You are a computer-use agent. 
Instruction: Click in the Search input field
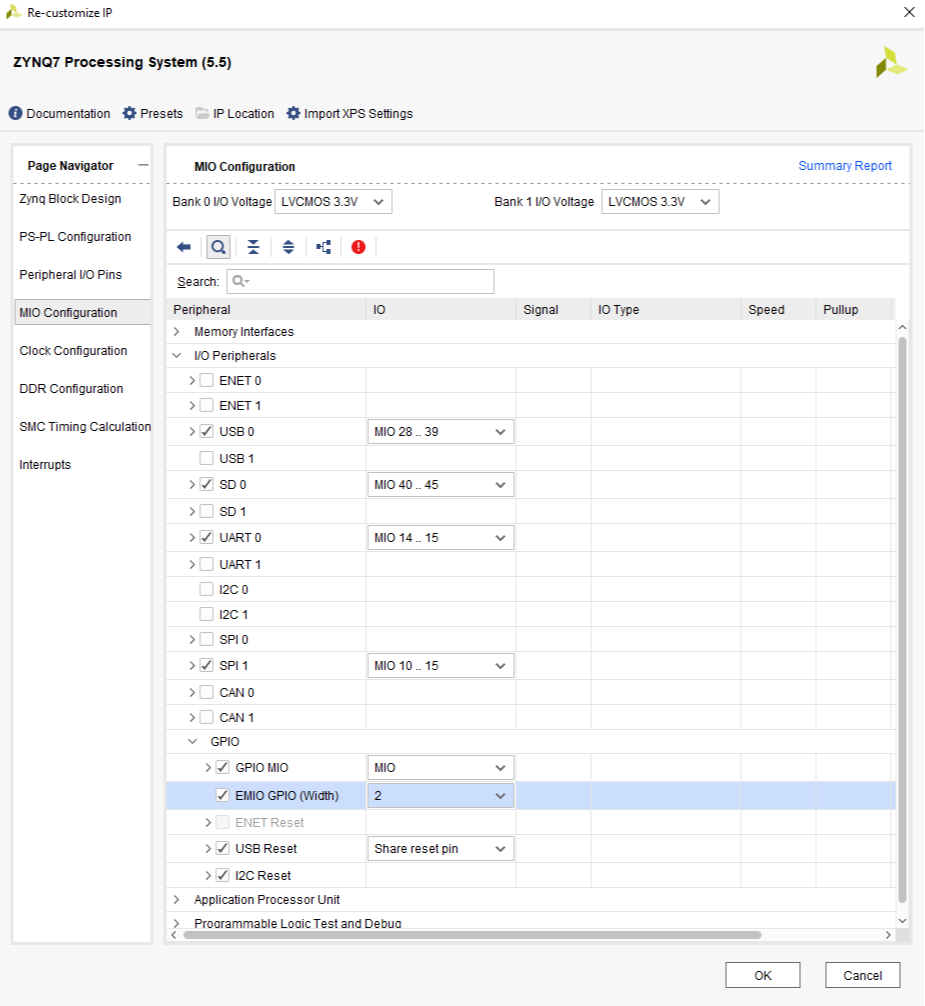pos(360,282)
